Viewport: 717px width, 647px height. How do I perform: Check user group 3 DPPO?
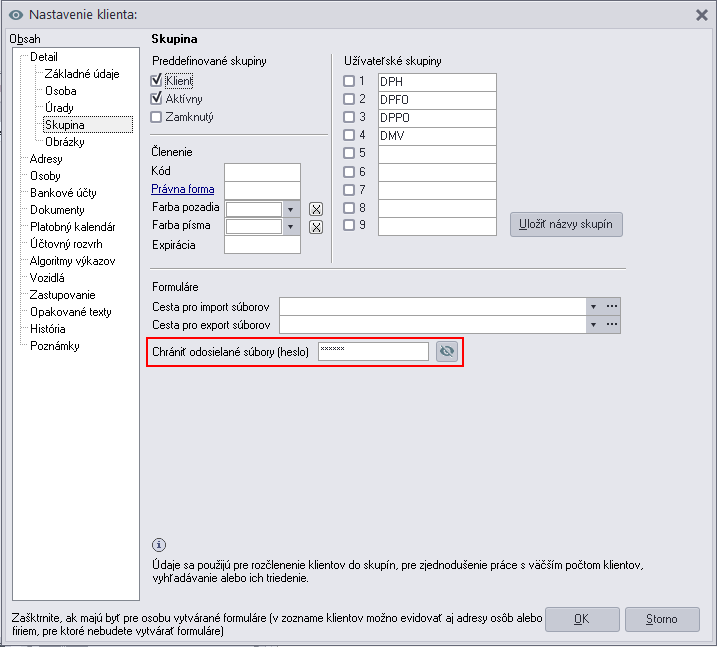coord(349,117)
